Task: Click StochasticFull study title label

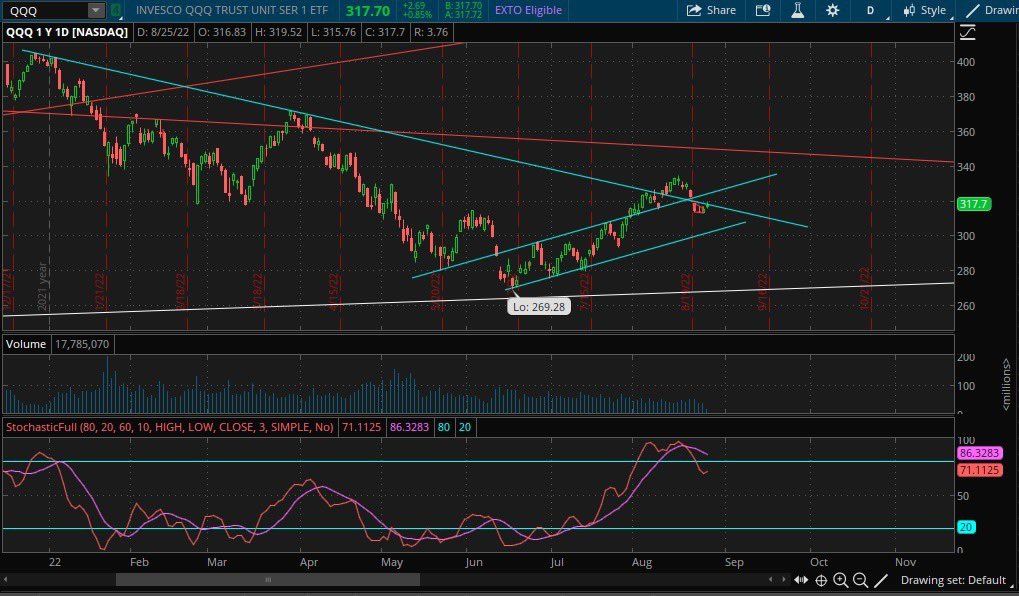Action: point(170,427)
